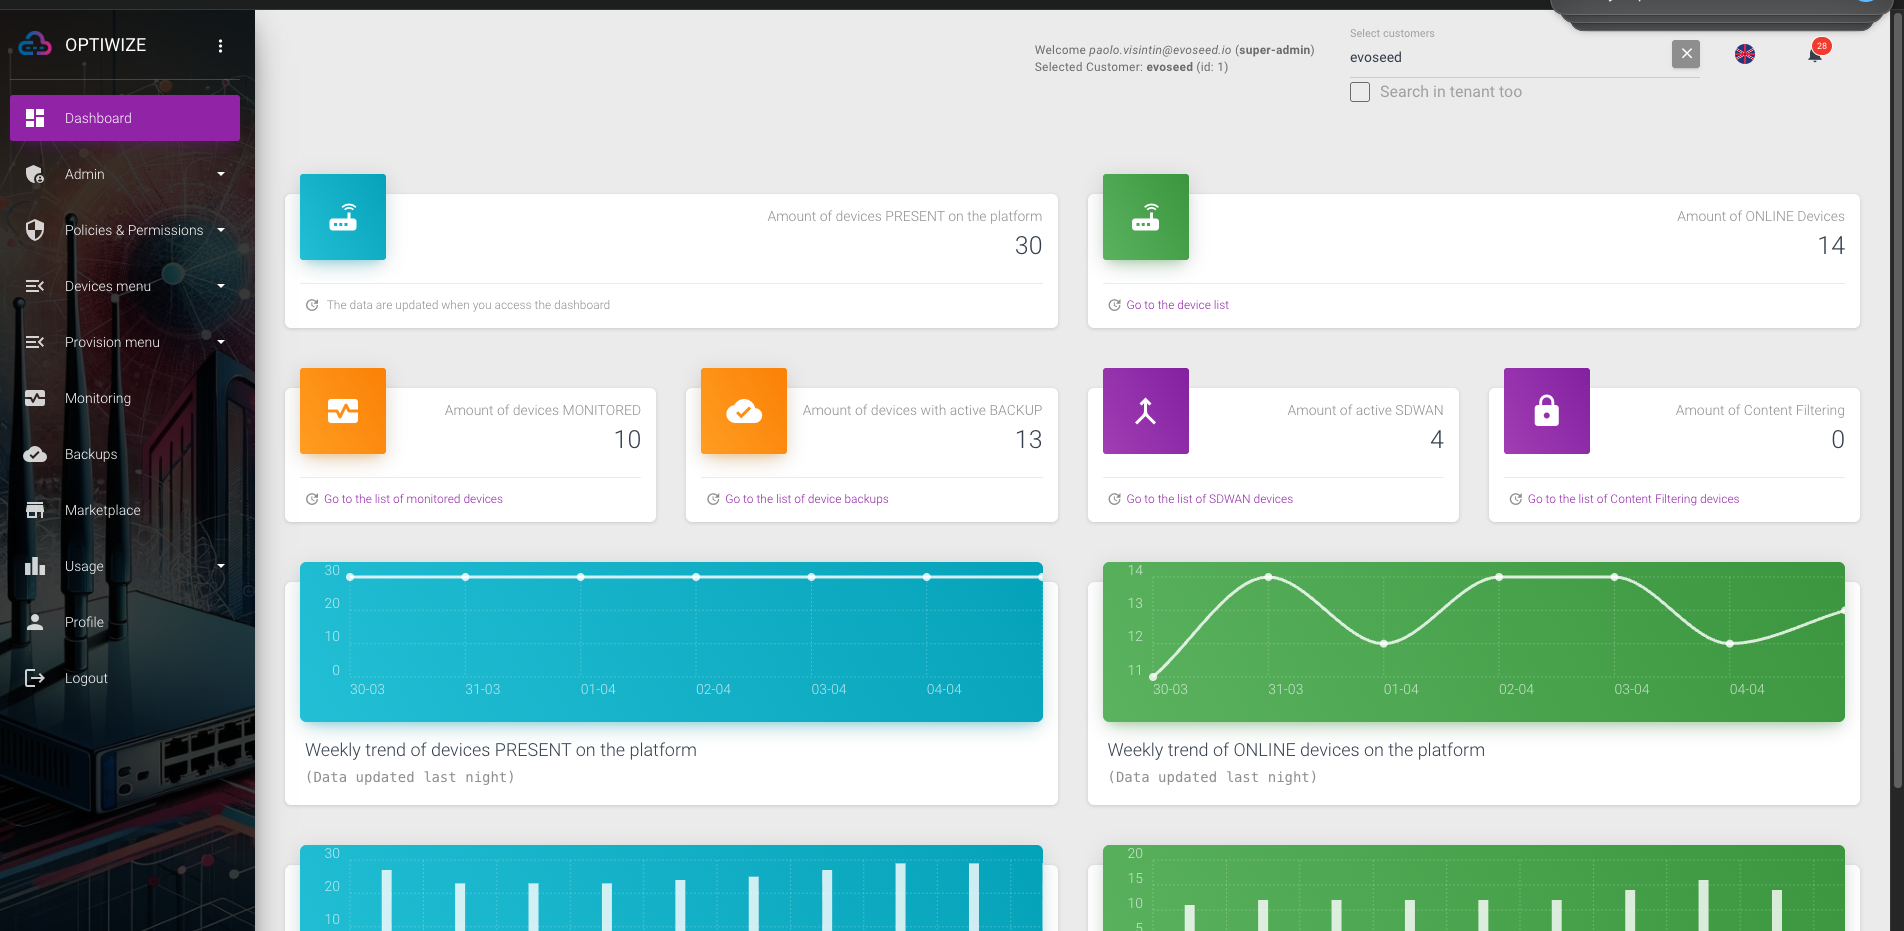
Task: Open notifications via the bell icon
Action: 1815,55
